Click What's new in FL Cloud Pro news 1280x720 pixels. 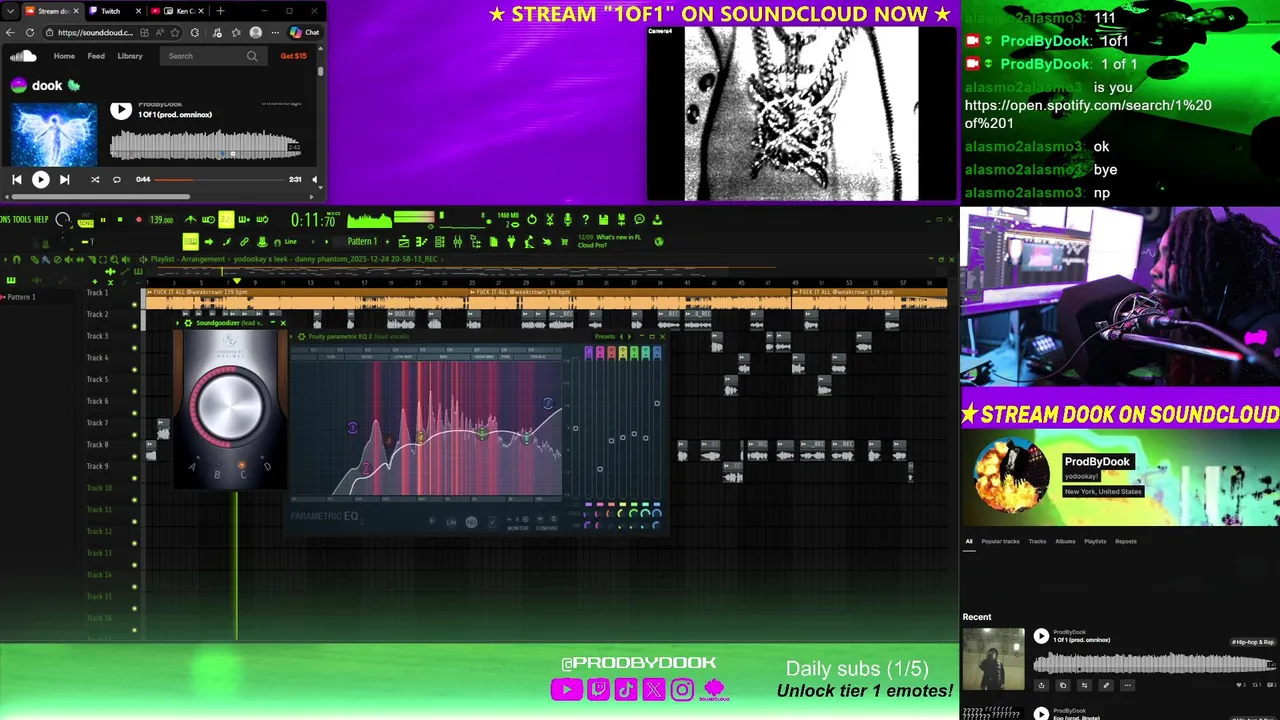pos(608,241)
